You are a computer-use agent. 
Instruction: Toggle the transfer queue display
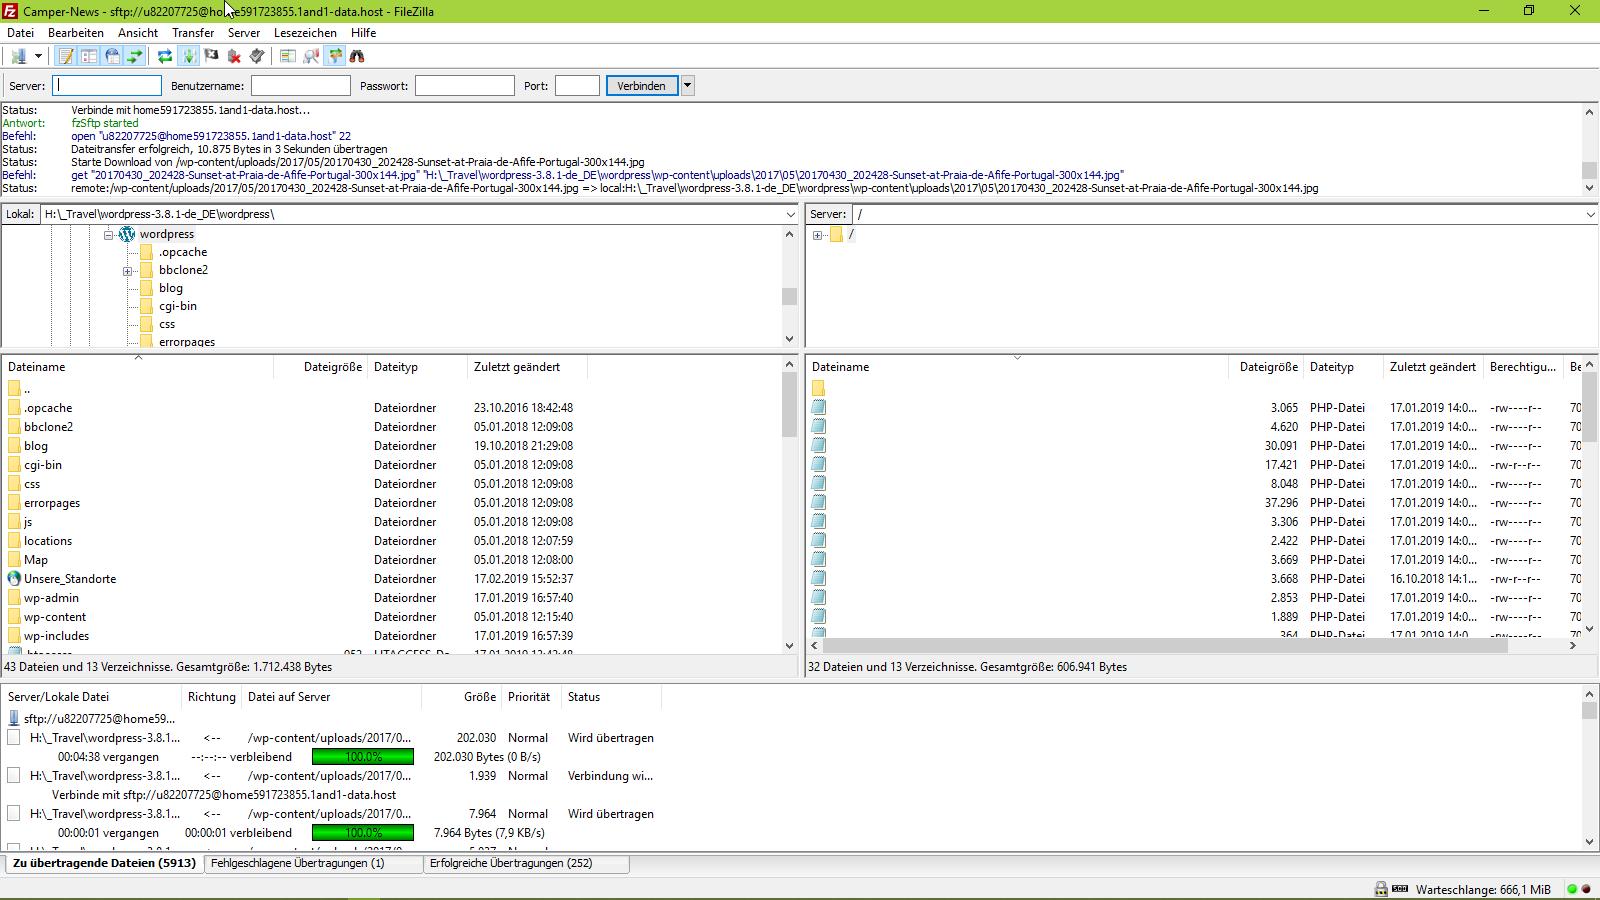(x=135, y=56)
